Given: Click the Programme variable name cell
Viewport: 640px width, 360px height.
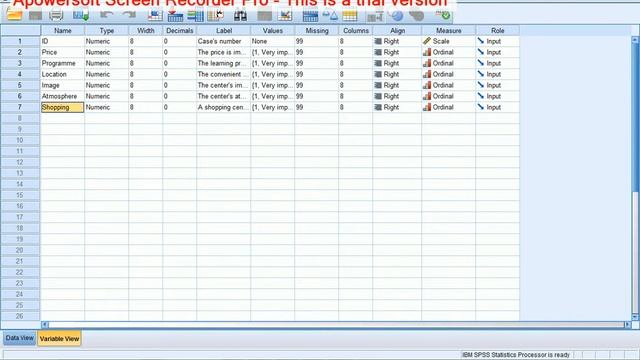Looking at the screenshot, I should coord(62,63).
